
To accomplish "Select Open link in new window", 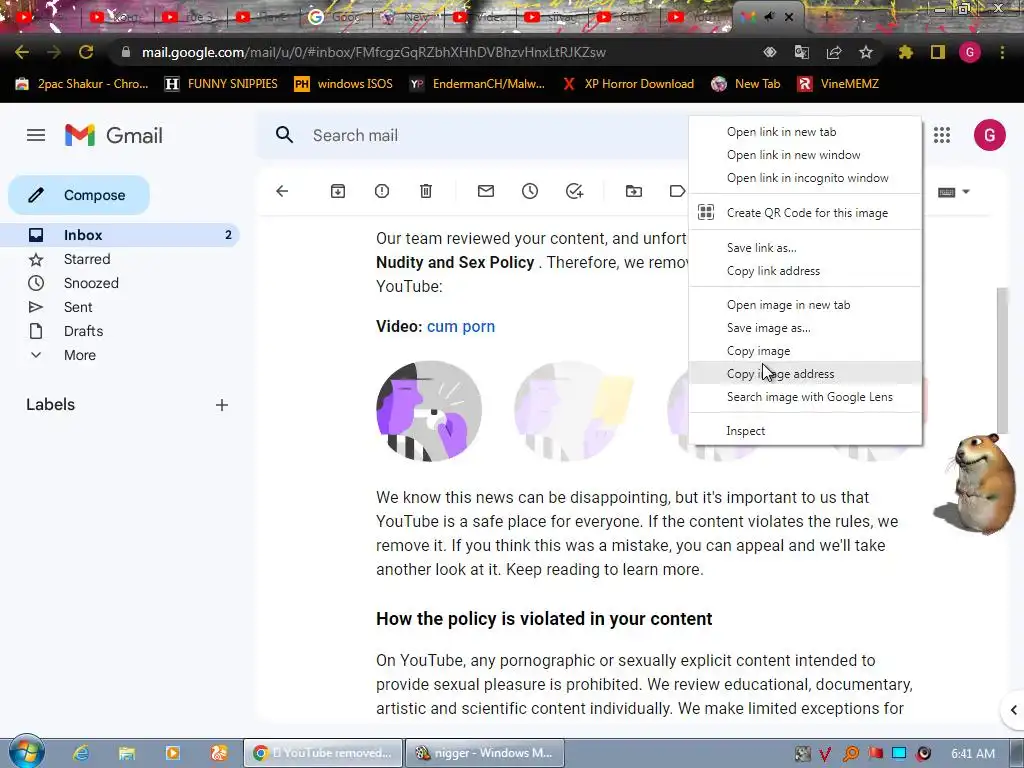I will [x=805, y=155].
